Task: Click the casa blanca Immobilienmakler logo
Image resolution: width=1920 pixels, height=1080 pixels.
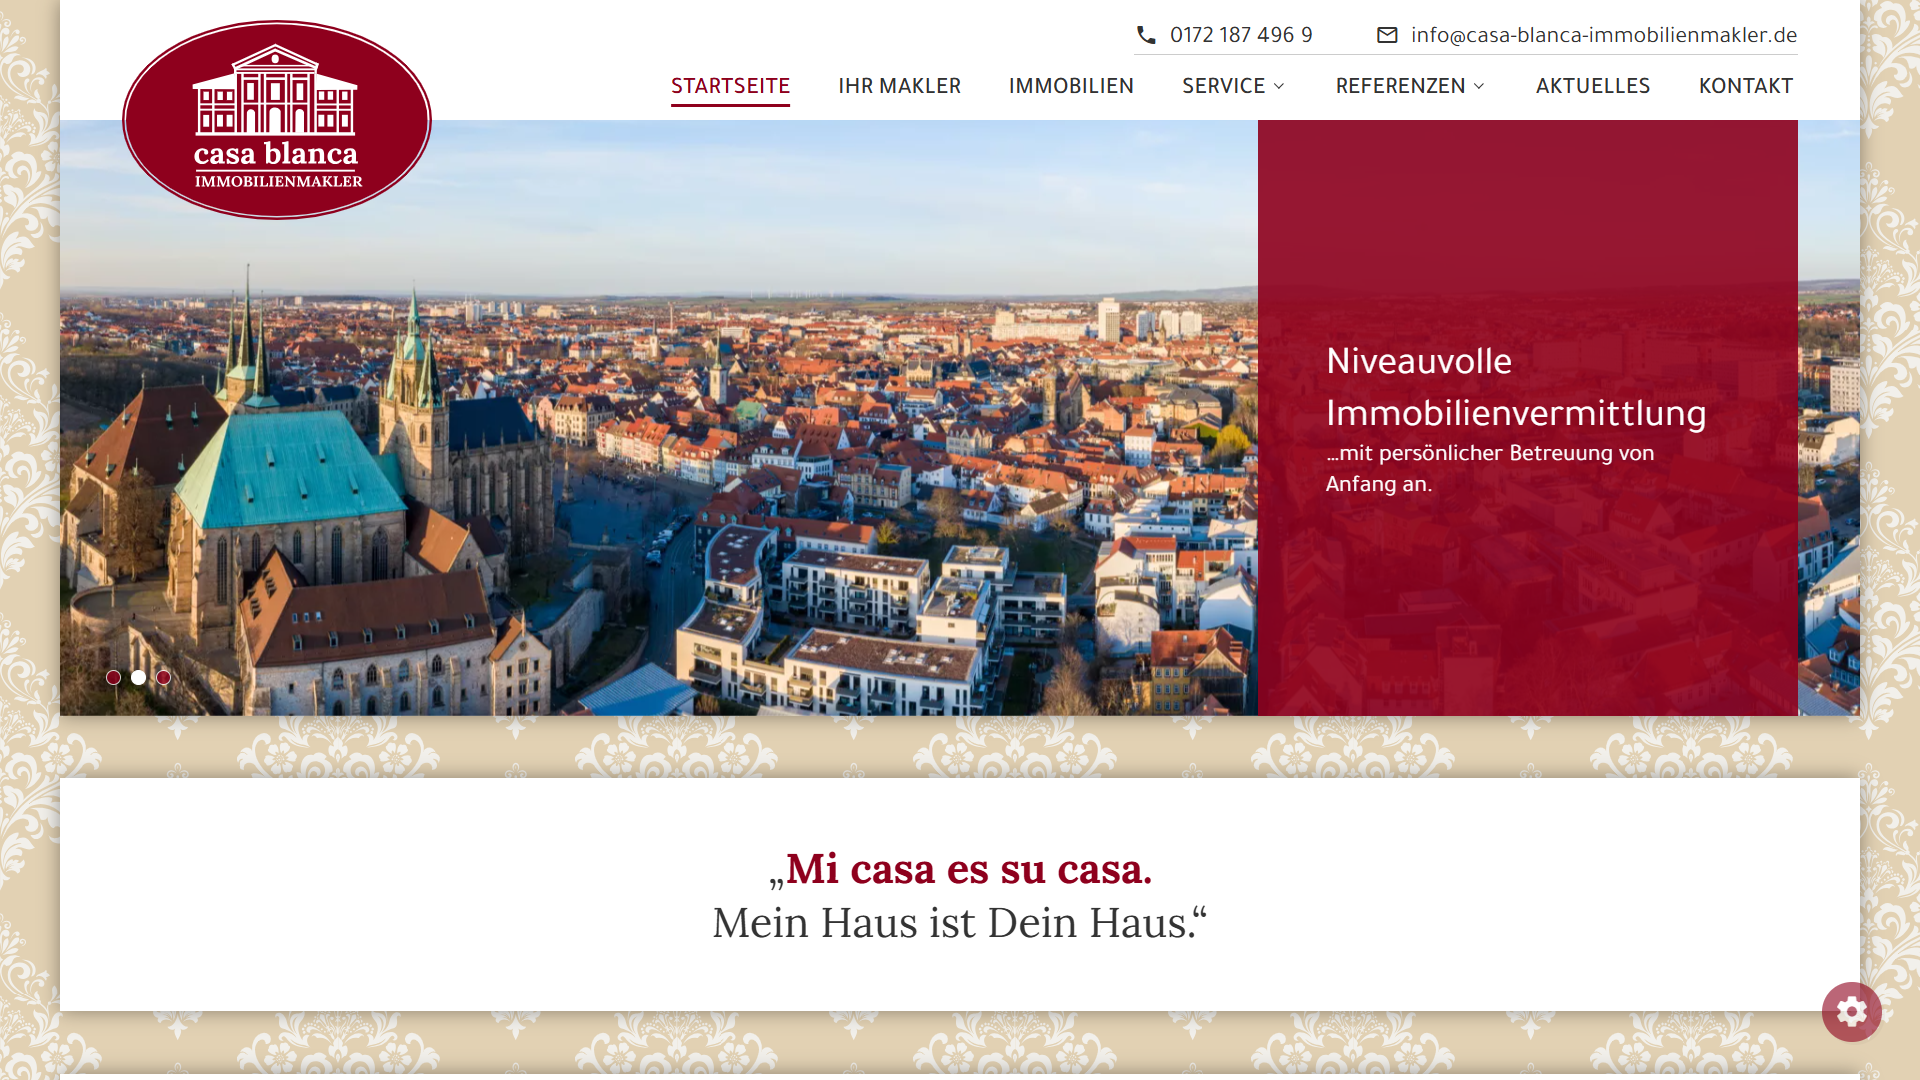Action: [277, 120]
